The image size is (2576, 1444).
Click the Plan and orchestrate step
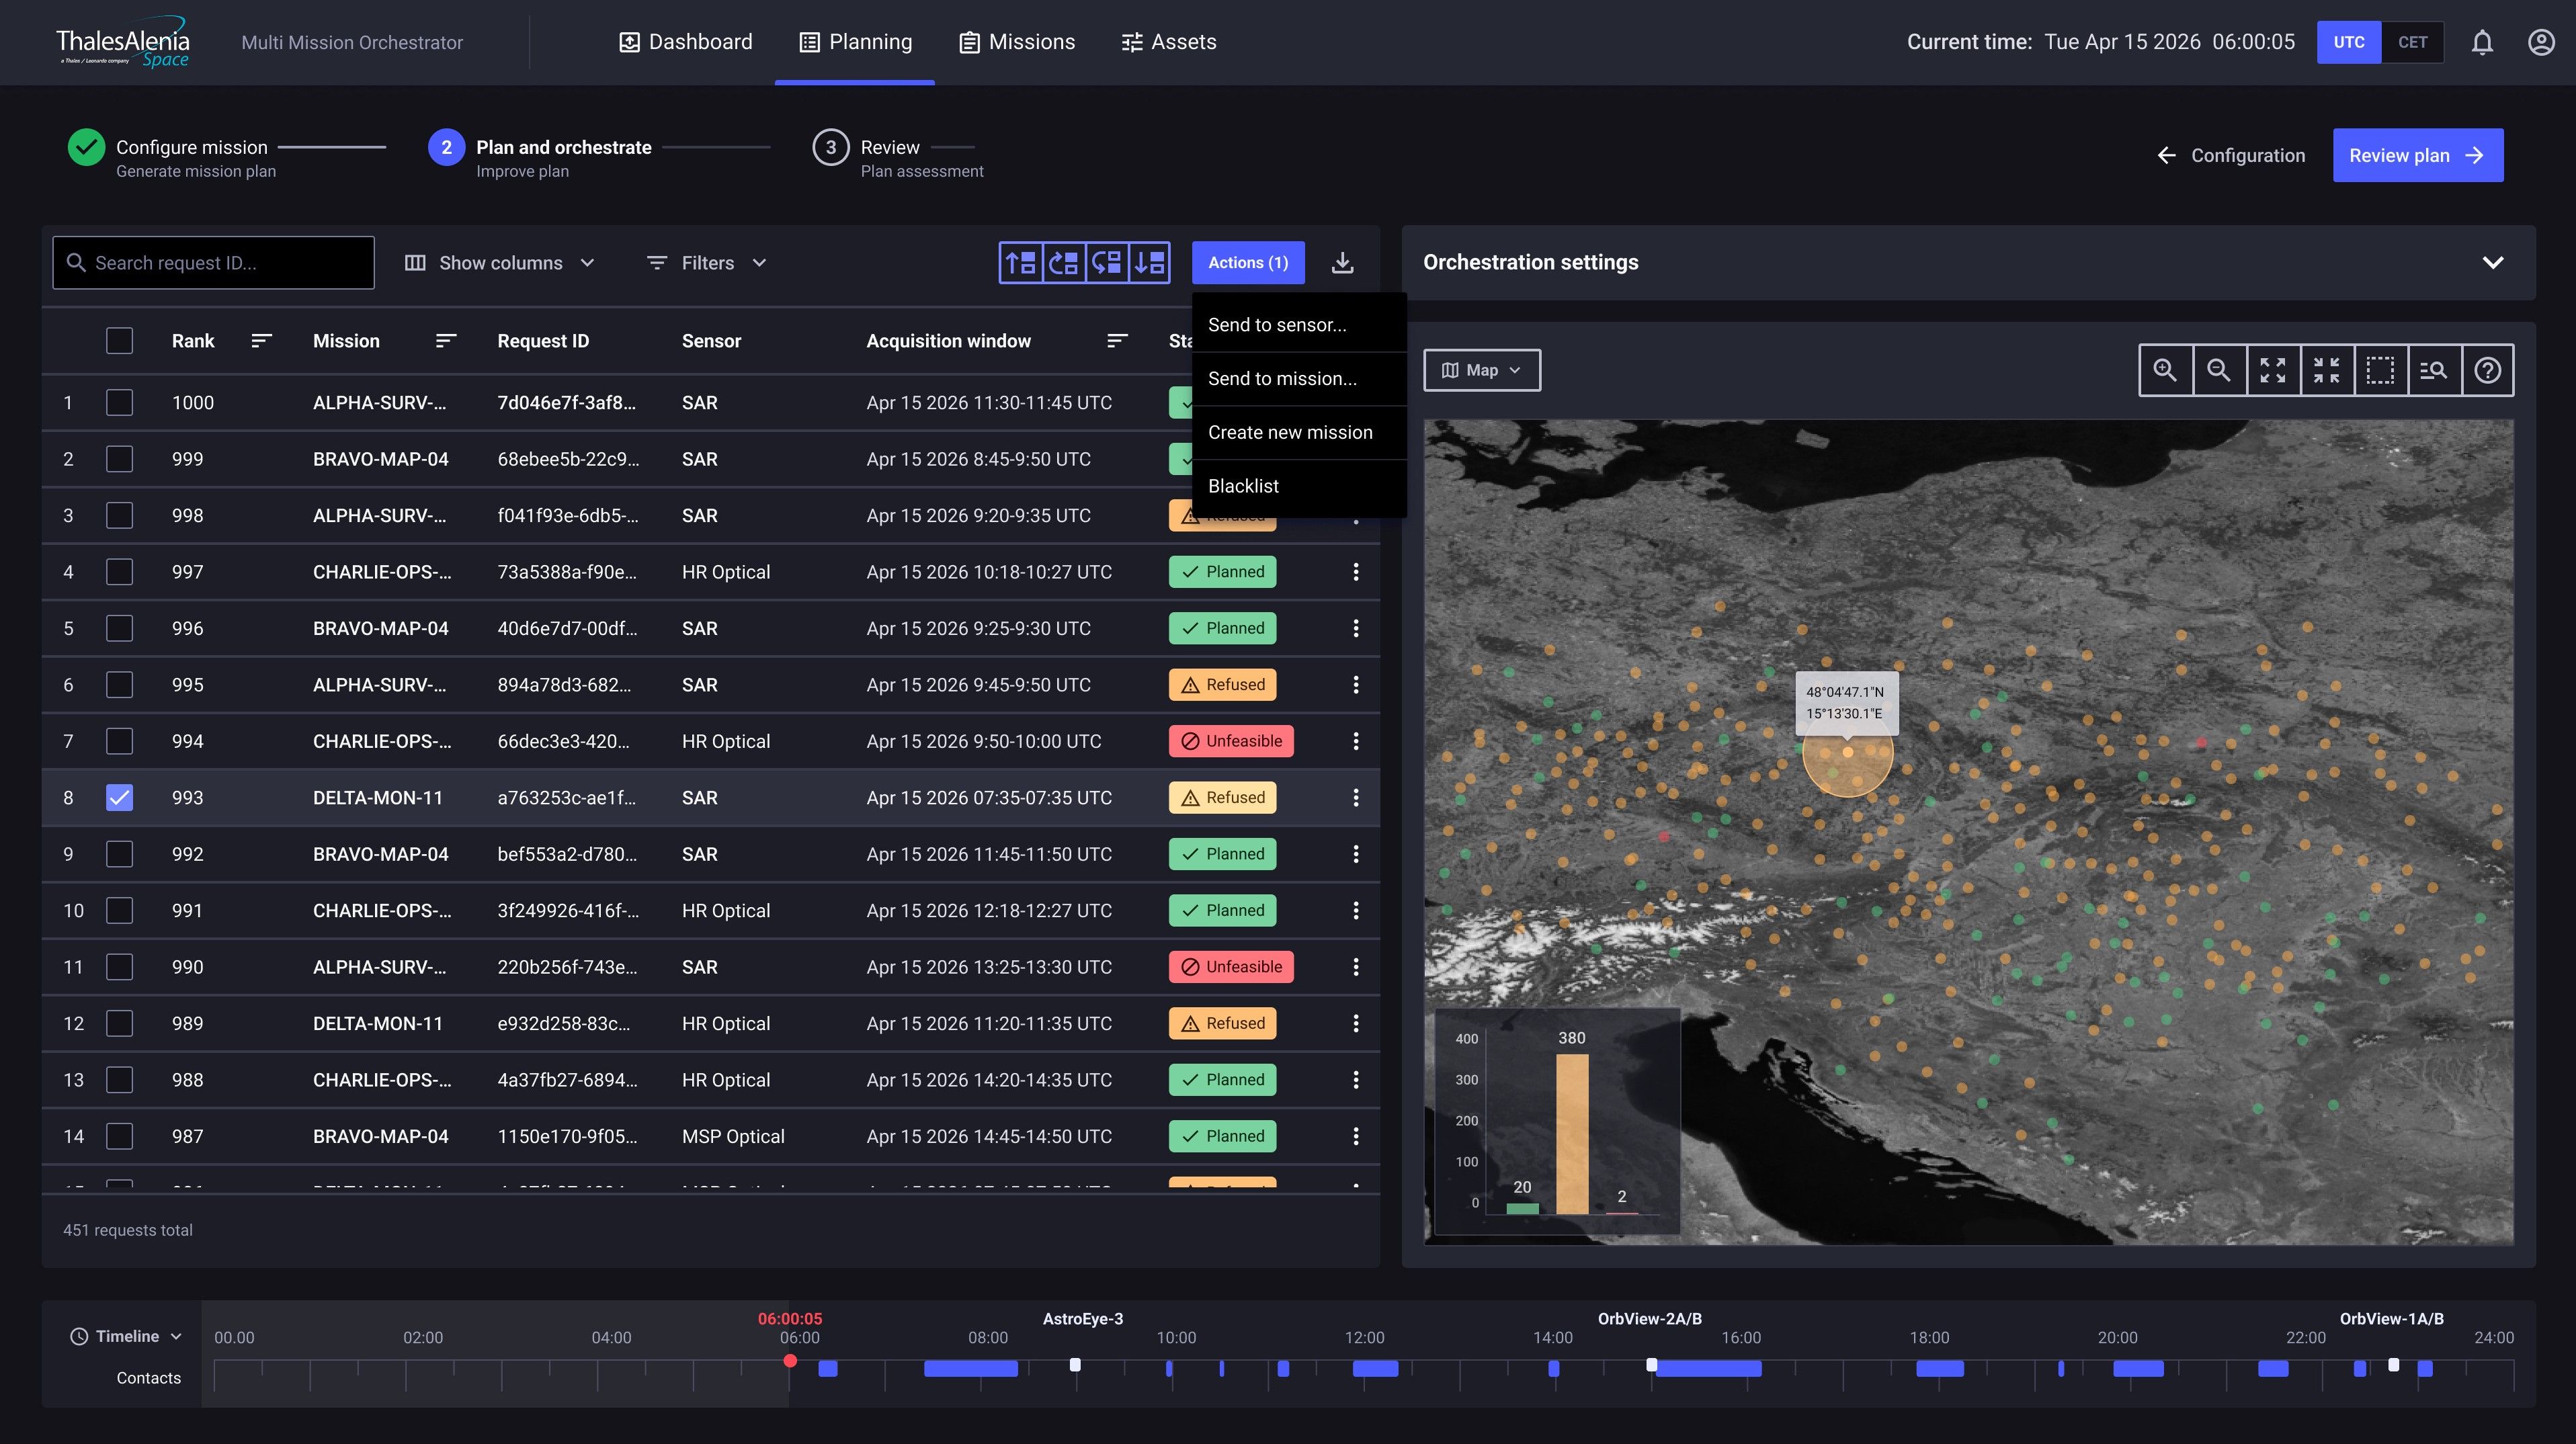pyautogui.click(x=540, y=156)
